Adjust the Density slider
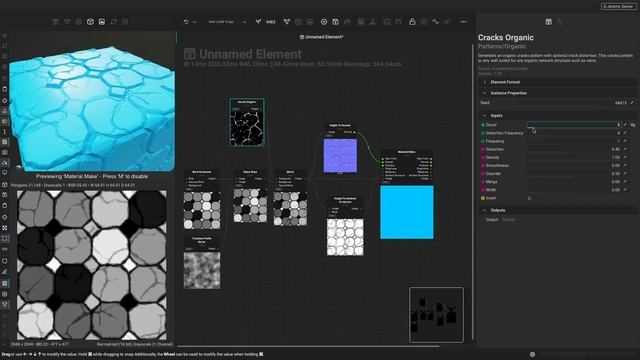Viewport: 640px width, 360px height. point(574,157)
